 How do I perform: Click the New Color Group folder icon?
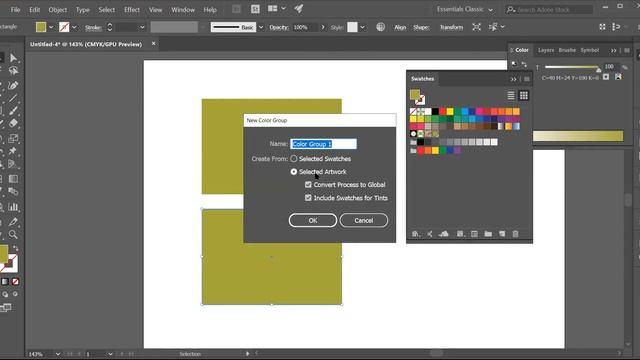pyautogui.click(x=488, y=234)
